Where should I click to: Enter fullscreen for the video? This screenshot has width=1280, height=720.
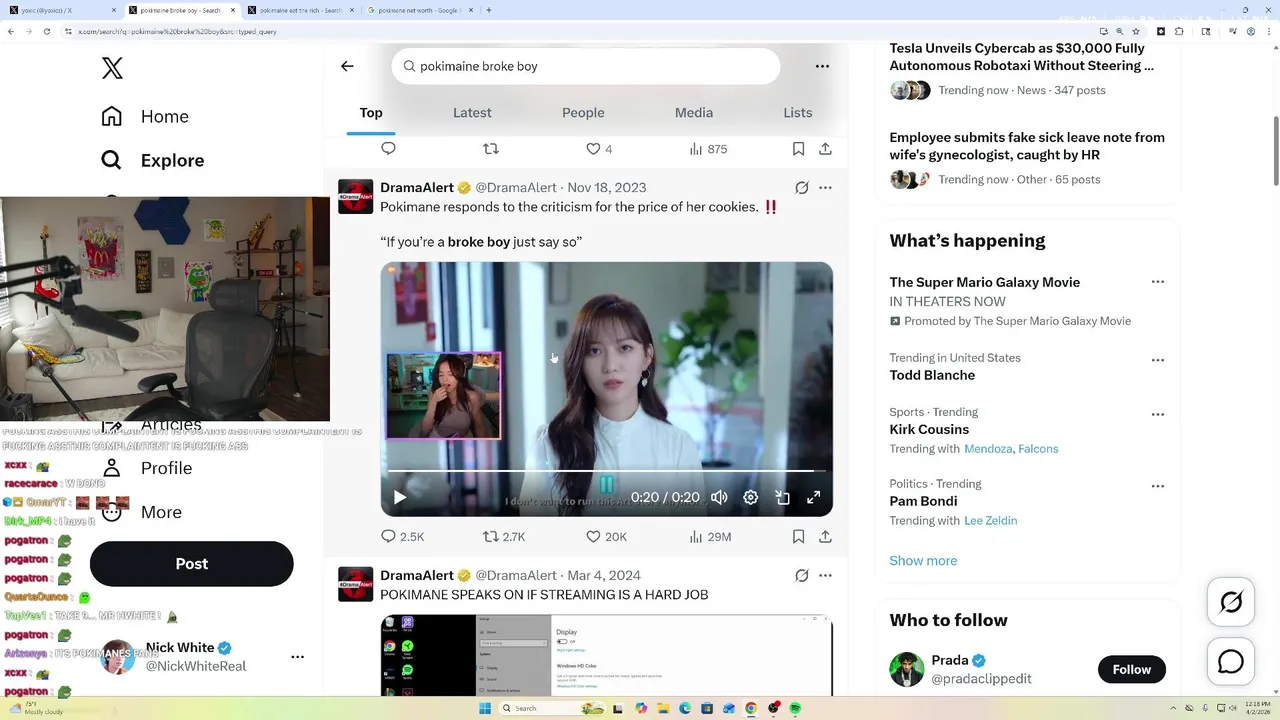[814, 498]
